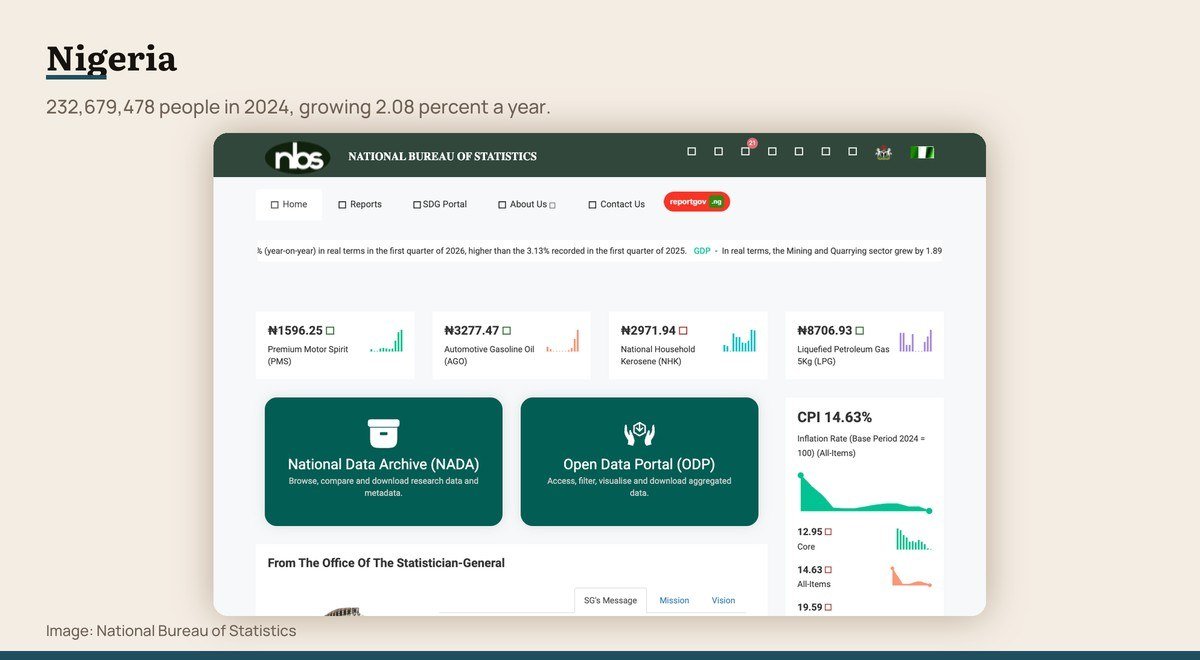
Task: Switch to the Mission tab
Action: [x=674, y=600]
